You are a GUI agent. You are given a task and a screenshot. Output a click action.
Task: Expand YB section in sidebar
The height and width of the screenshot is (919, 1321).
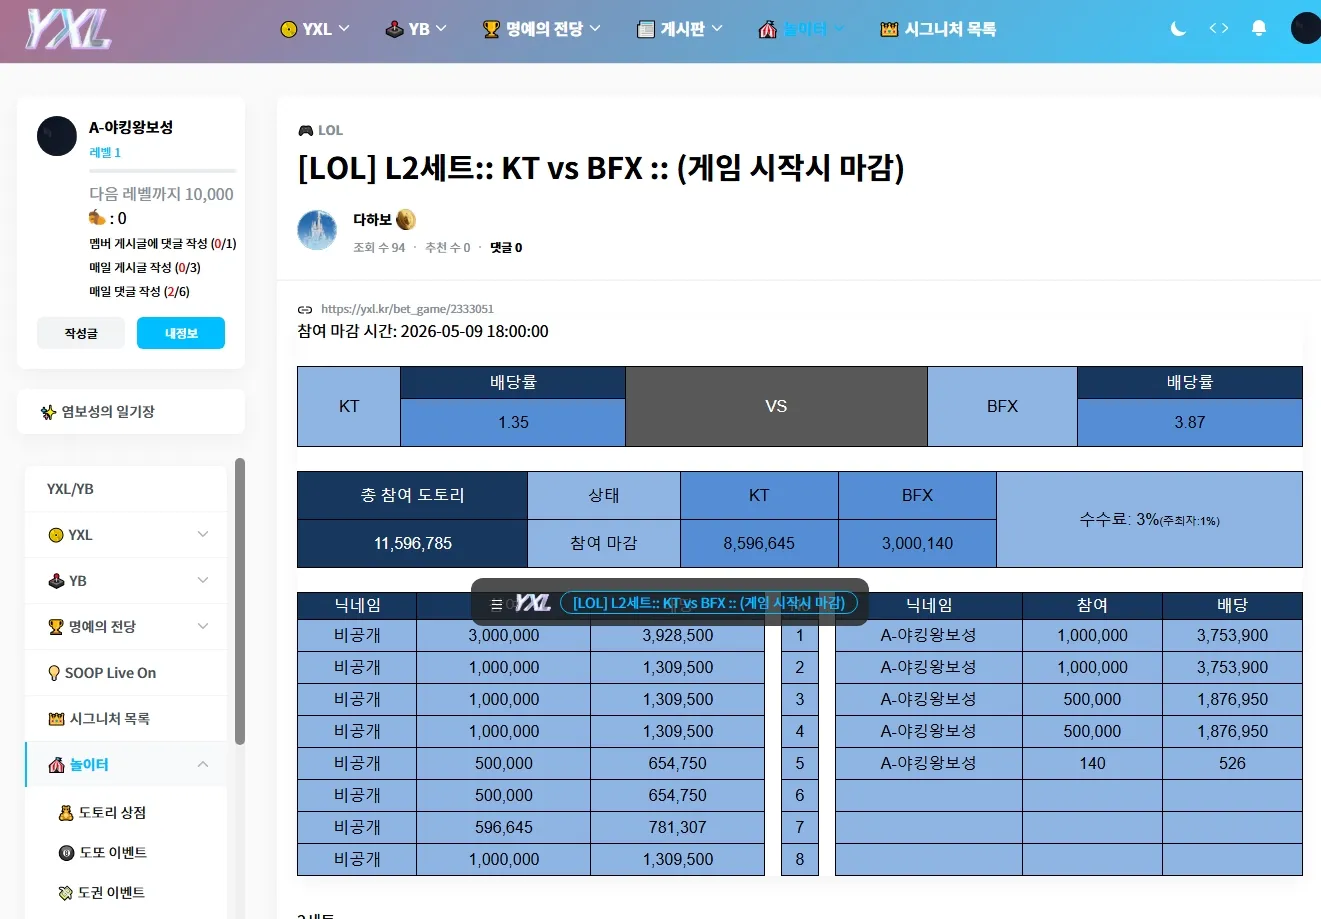pos(126,581)
